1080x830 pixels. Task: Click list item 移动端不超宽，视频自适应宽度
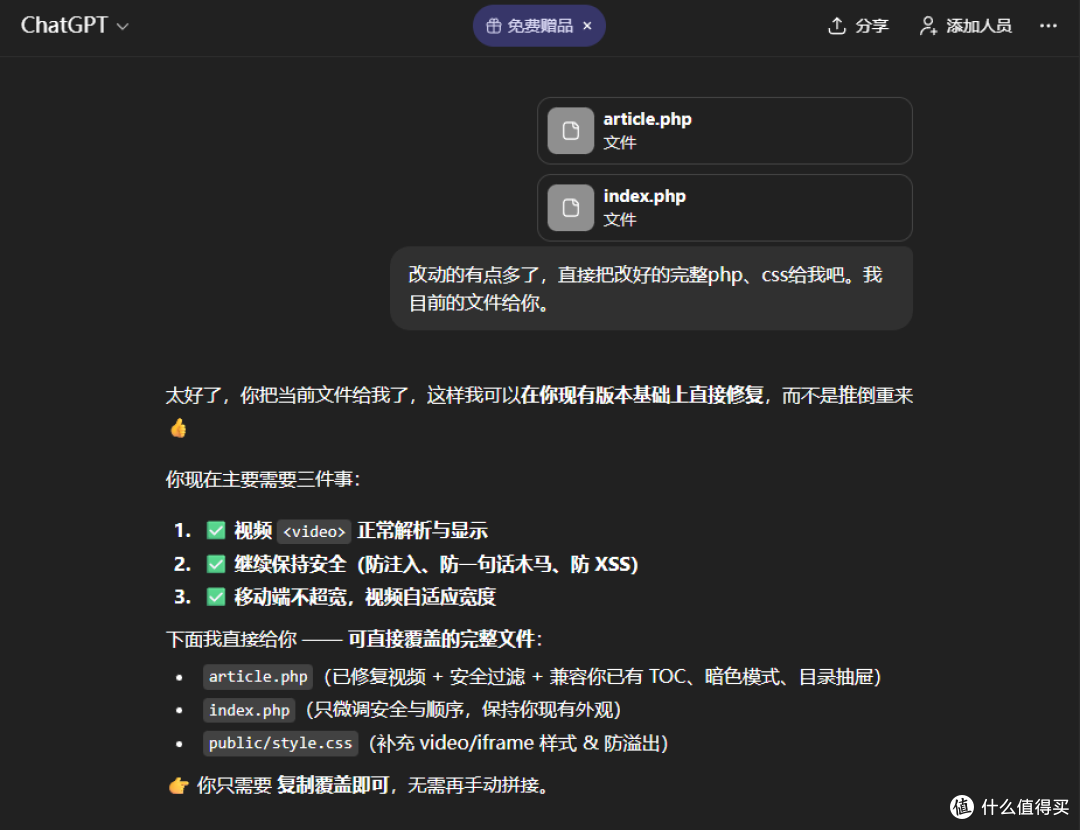point(365,597)
